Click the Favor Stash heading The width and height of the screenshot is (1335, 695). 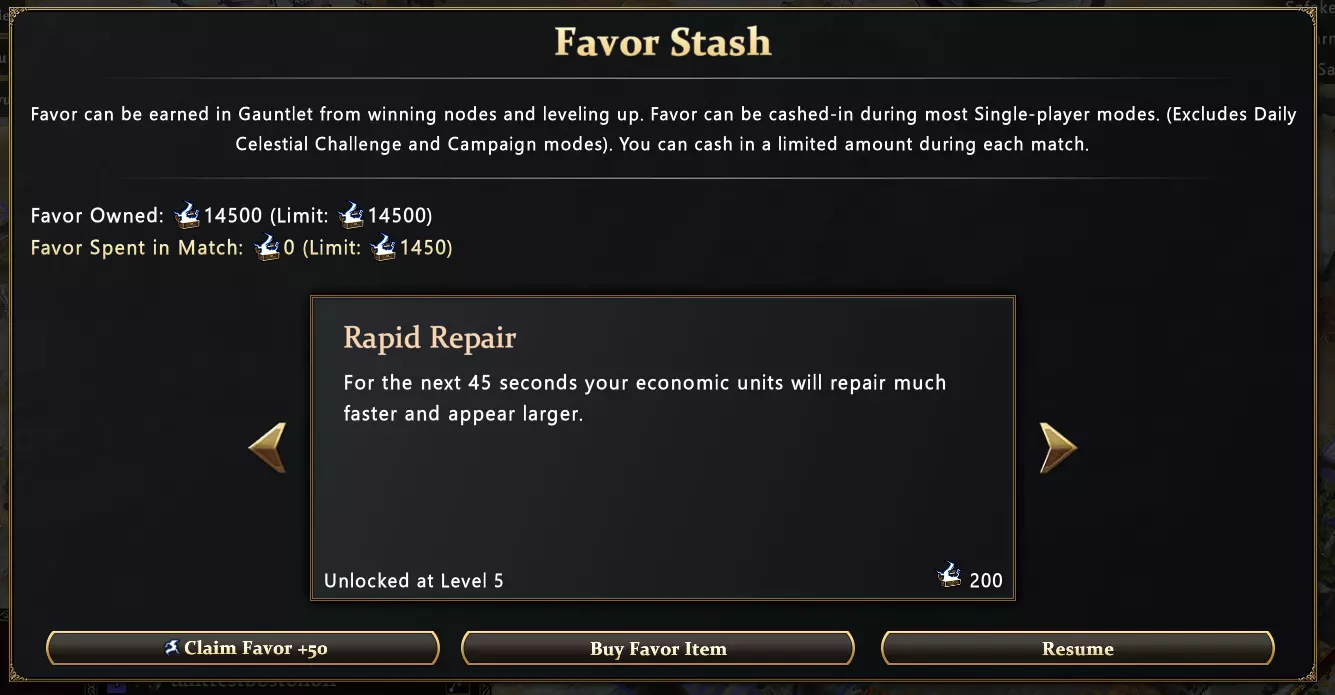663,42
